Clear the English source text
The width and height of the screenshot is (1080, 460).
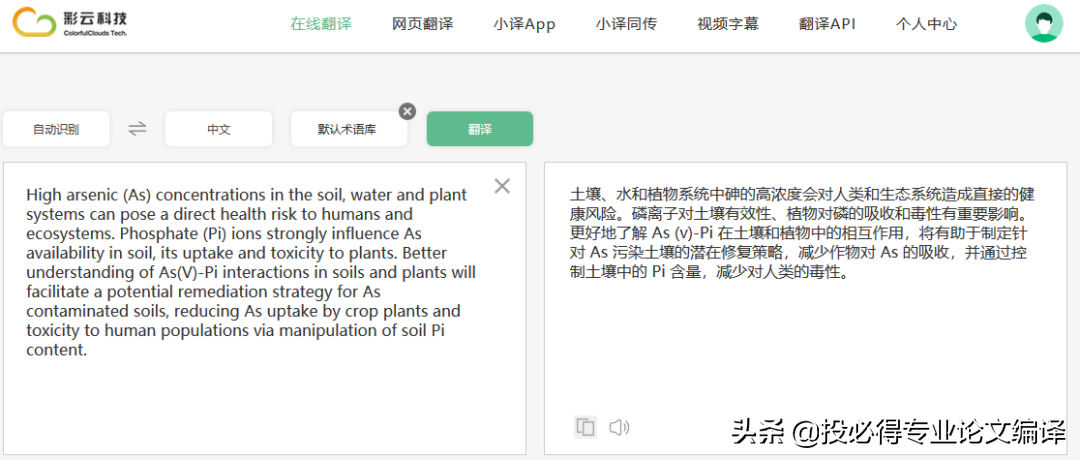[502, 186]
